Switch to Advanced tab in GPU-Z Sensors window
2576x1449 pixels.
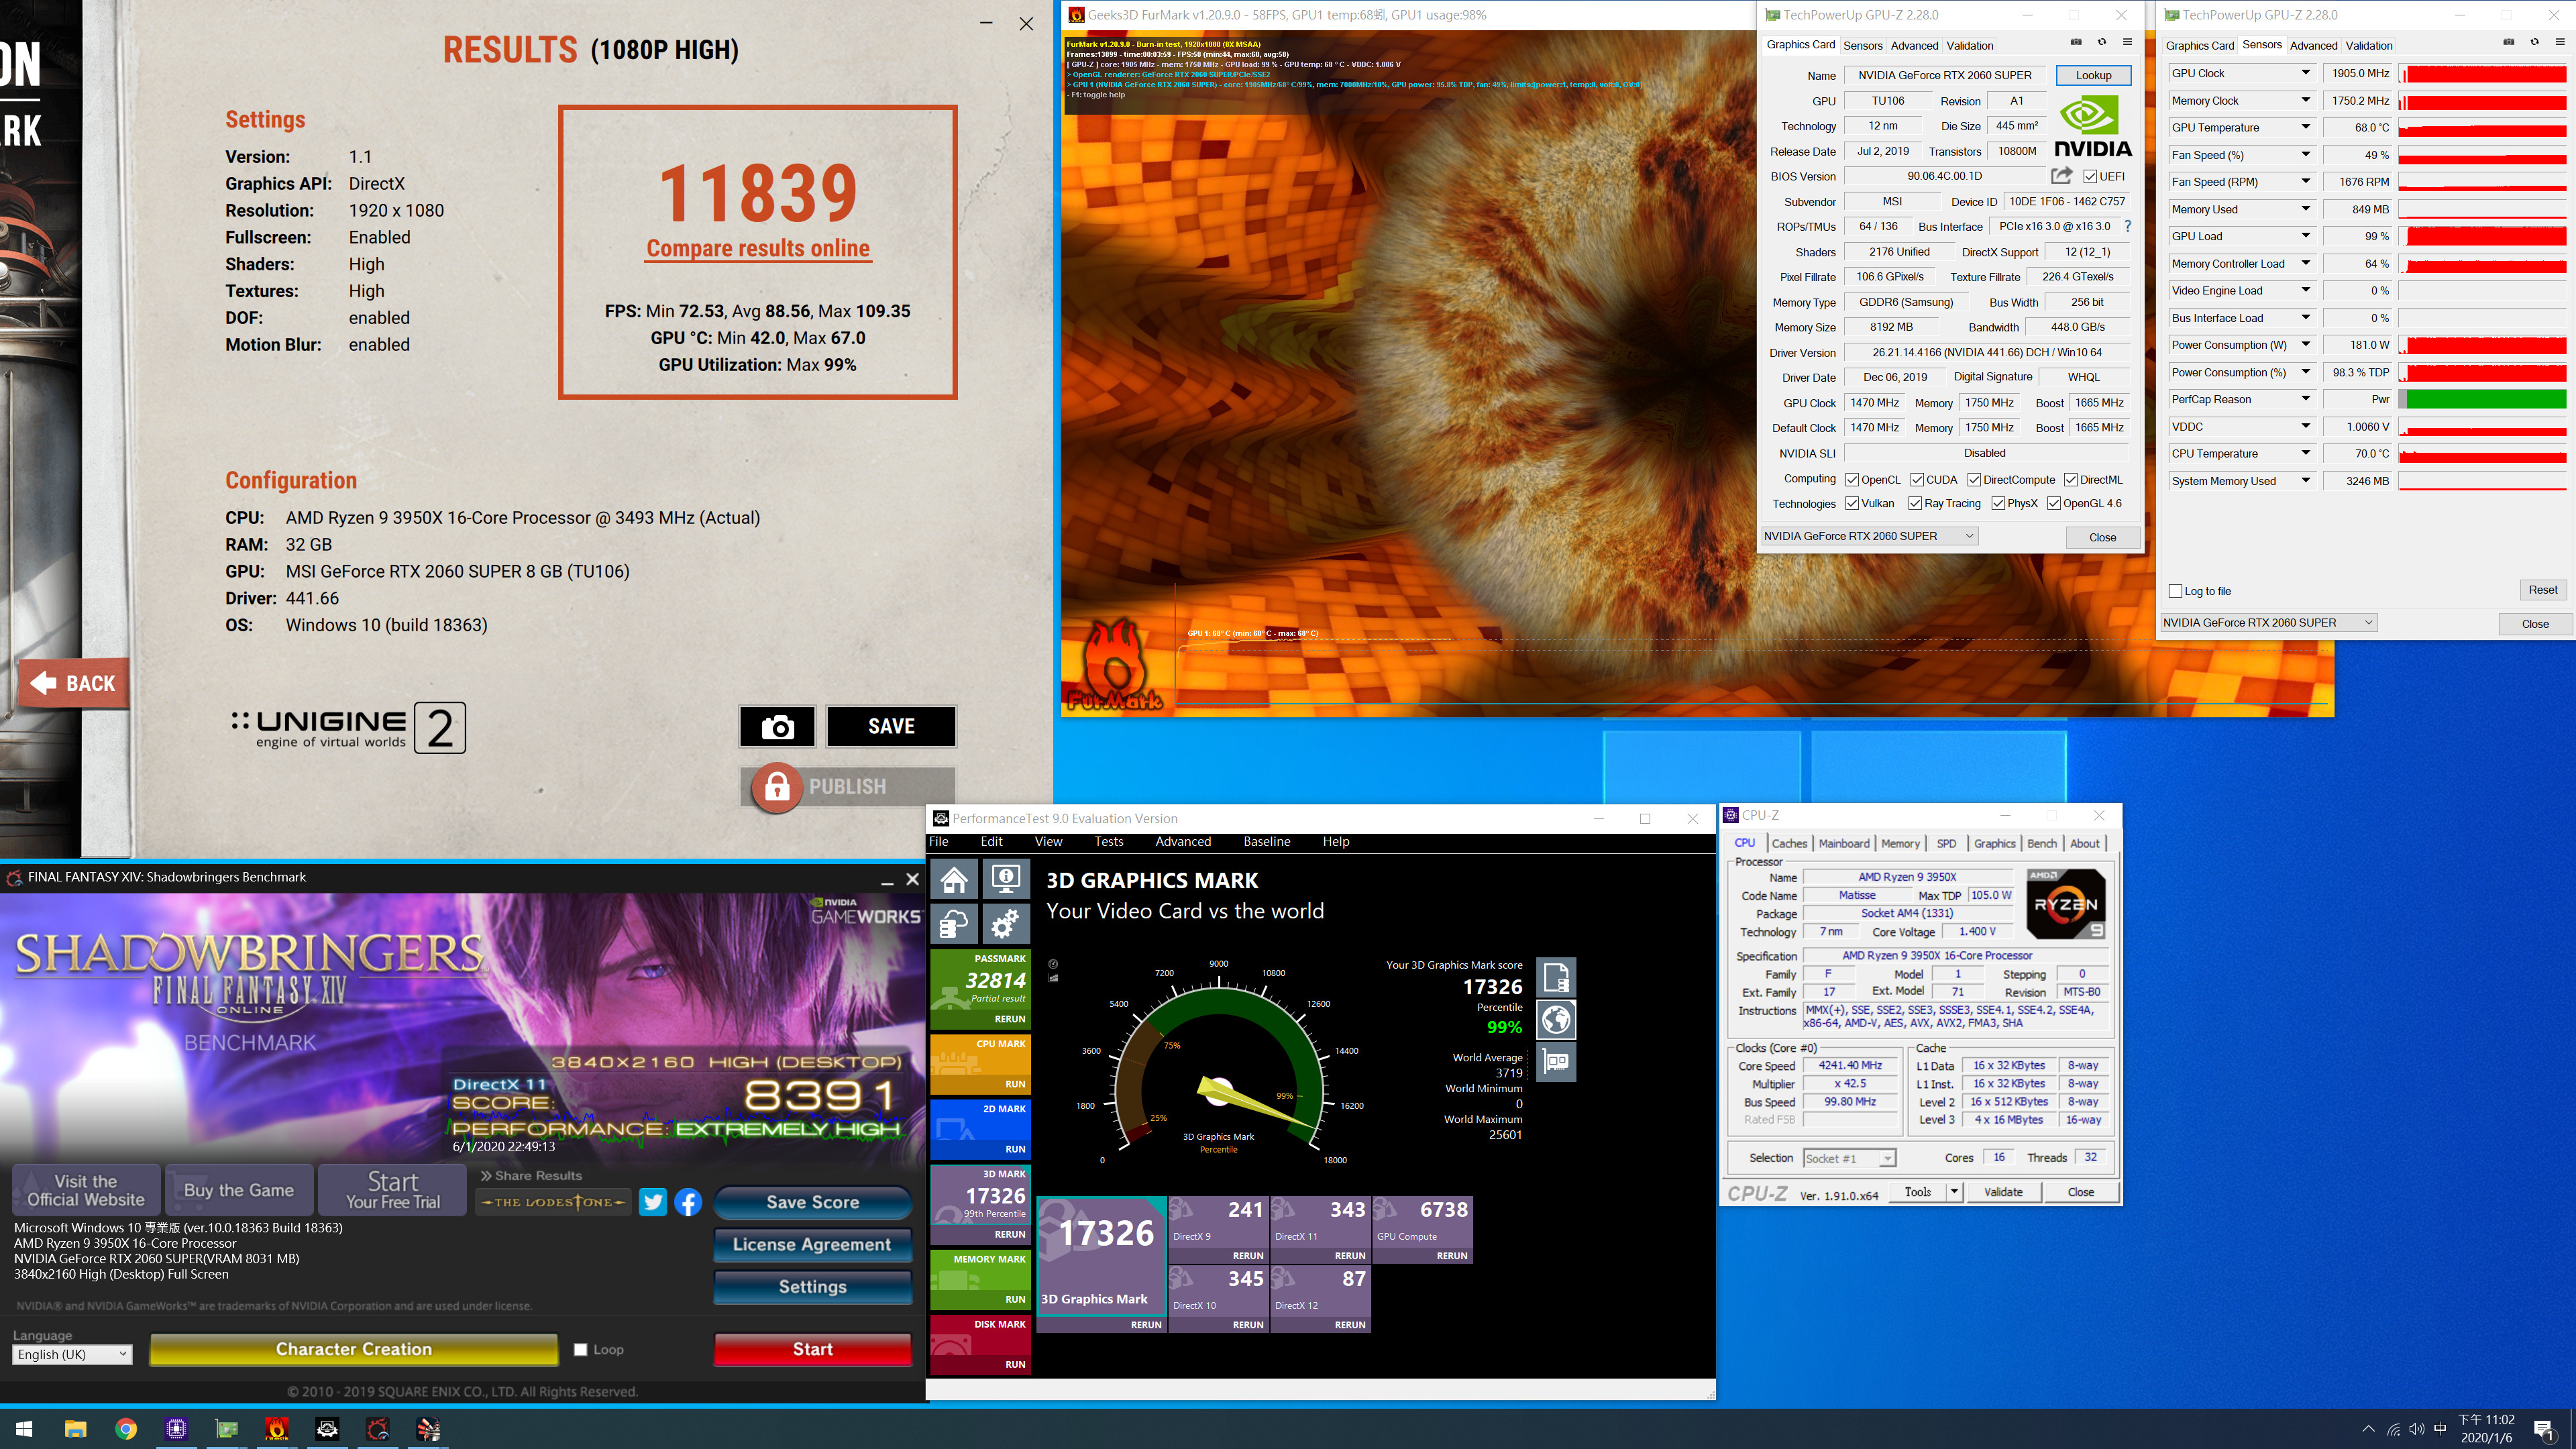click(x=2313, y=45)
